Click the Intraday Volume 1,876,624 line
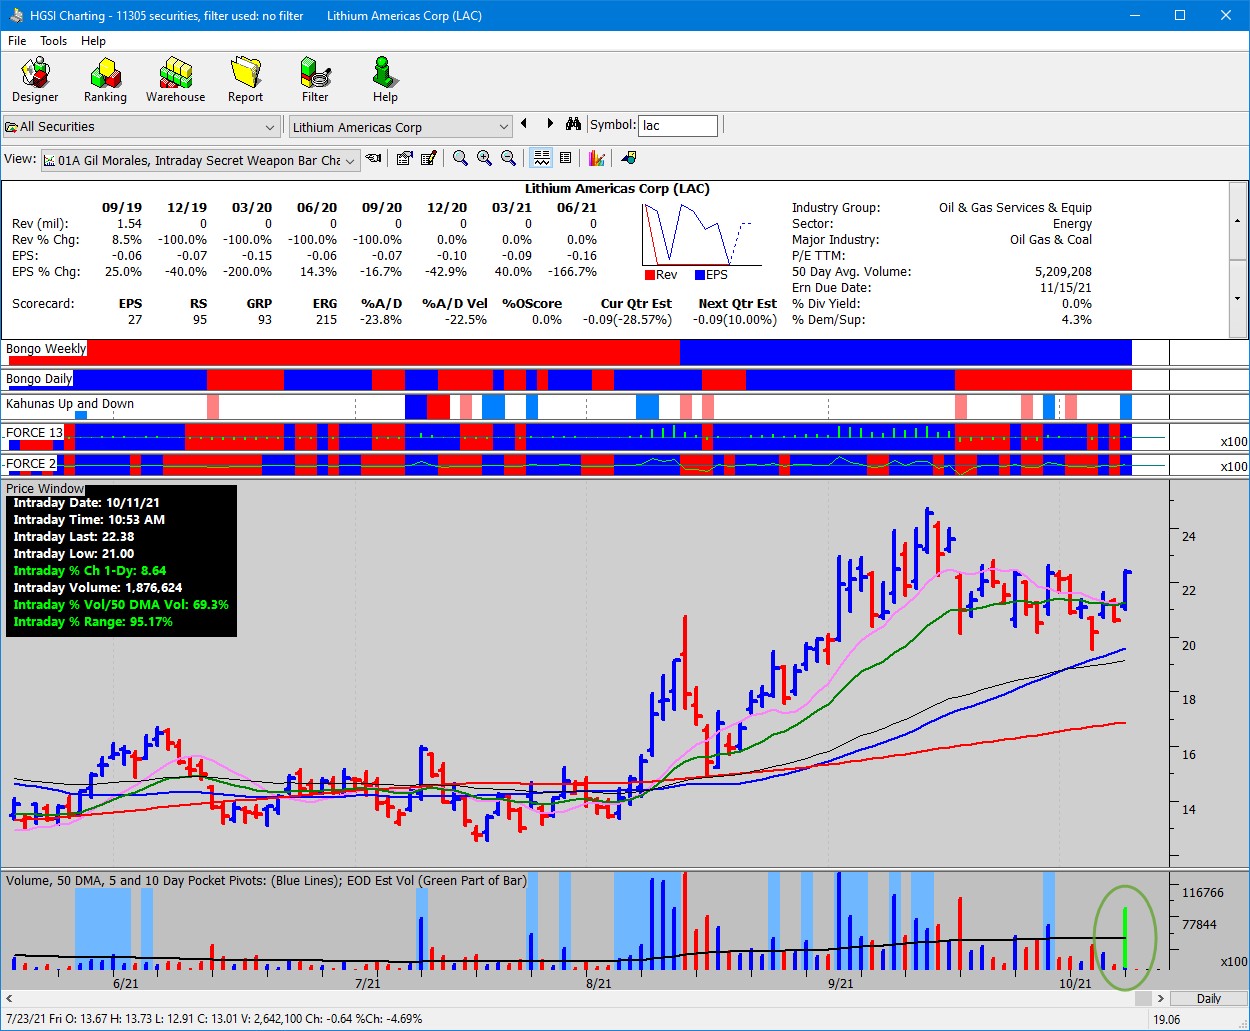 (x=98, y=588)
